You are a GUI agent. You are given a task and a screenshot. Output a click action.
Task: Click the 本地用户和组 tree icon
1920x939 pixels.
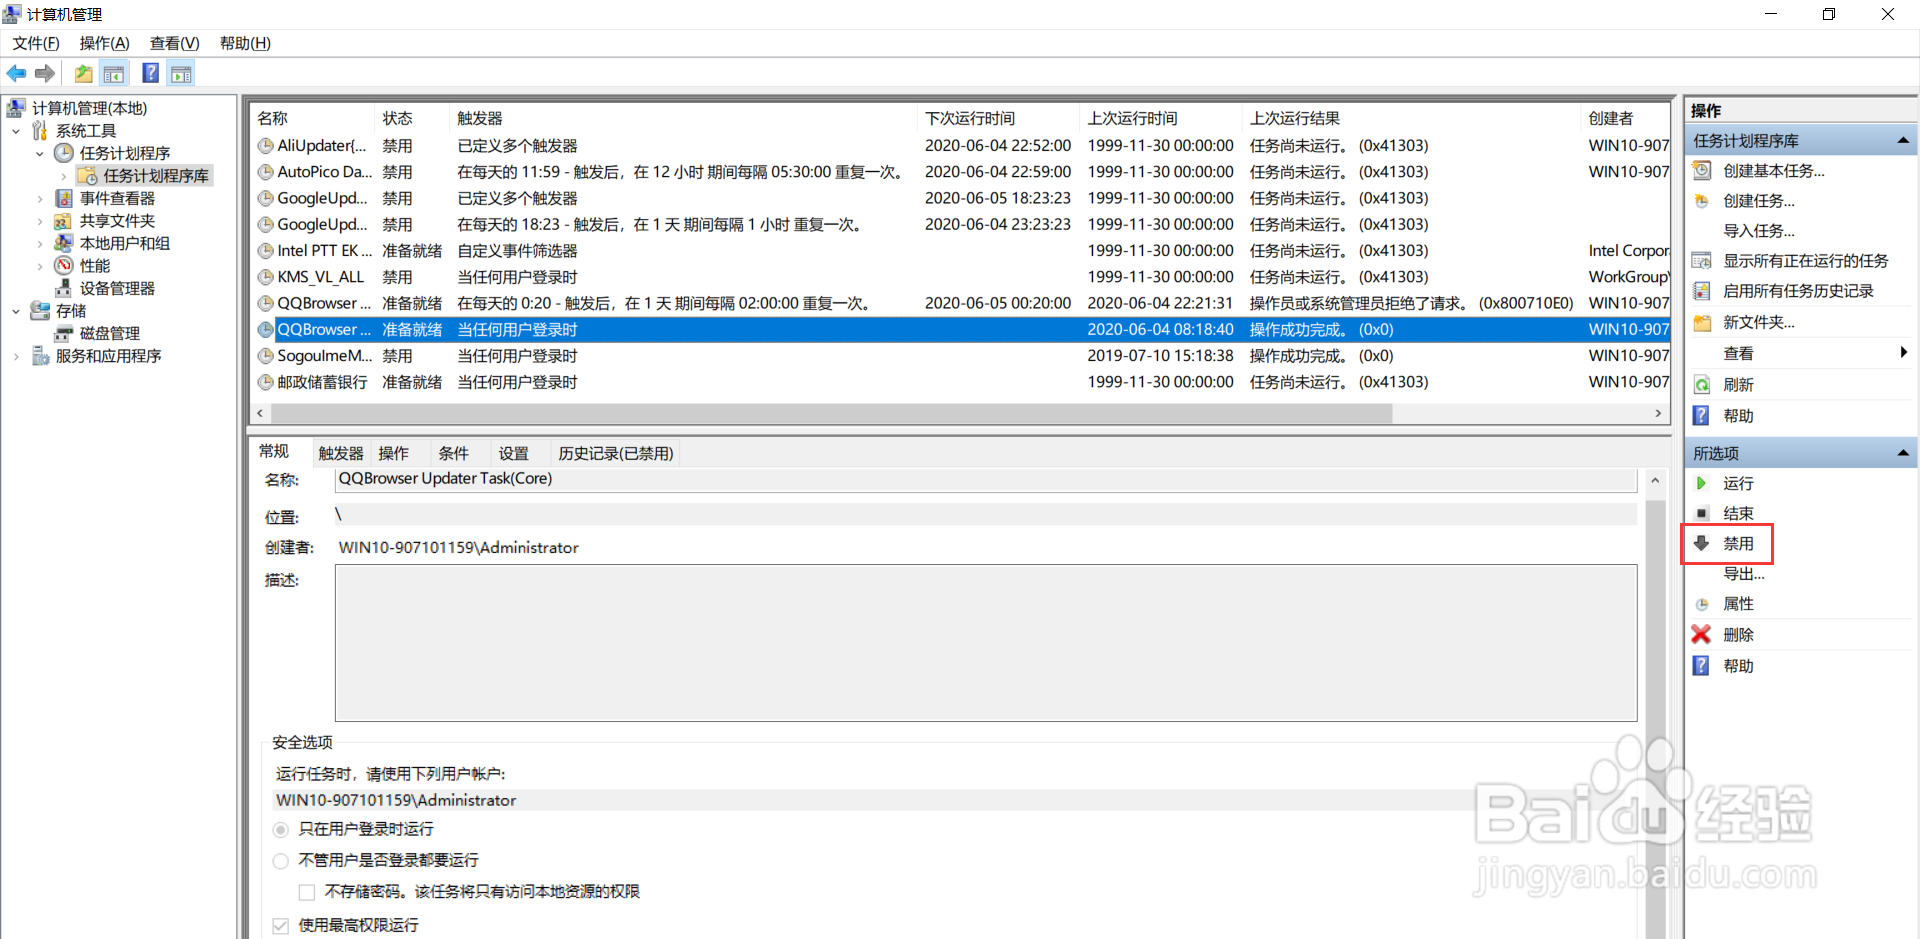[x=64, y=243]
